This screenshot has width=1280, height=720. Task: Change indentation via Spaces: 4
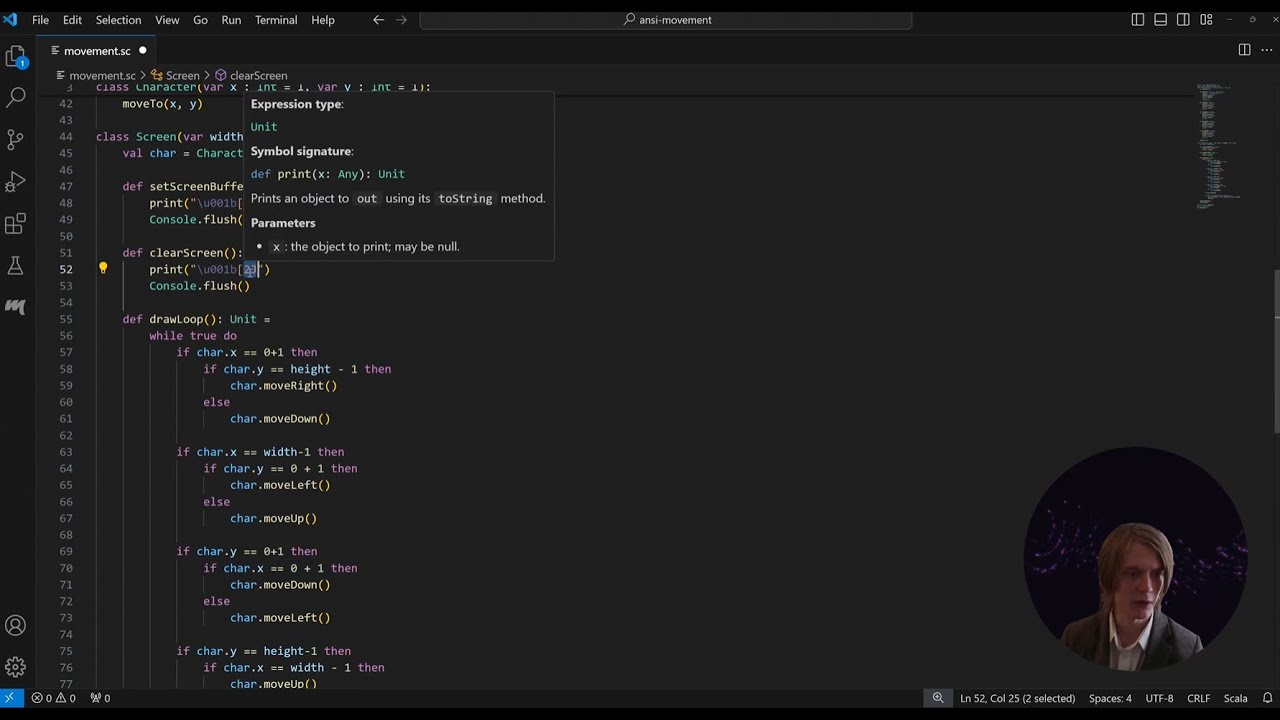pyautogui.click(x=1110, y=698)
